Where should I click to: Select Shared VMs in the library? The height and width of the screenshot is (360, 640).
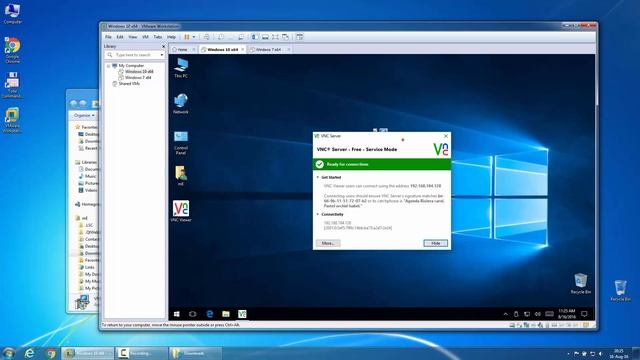126,84
